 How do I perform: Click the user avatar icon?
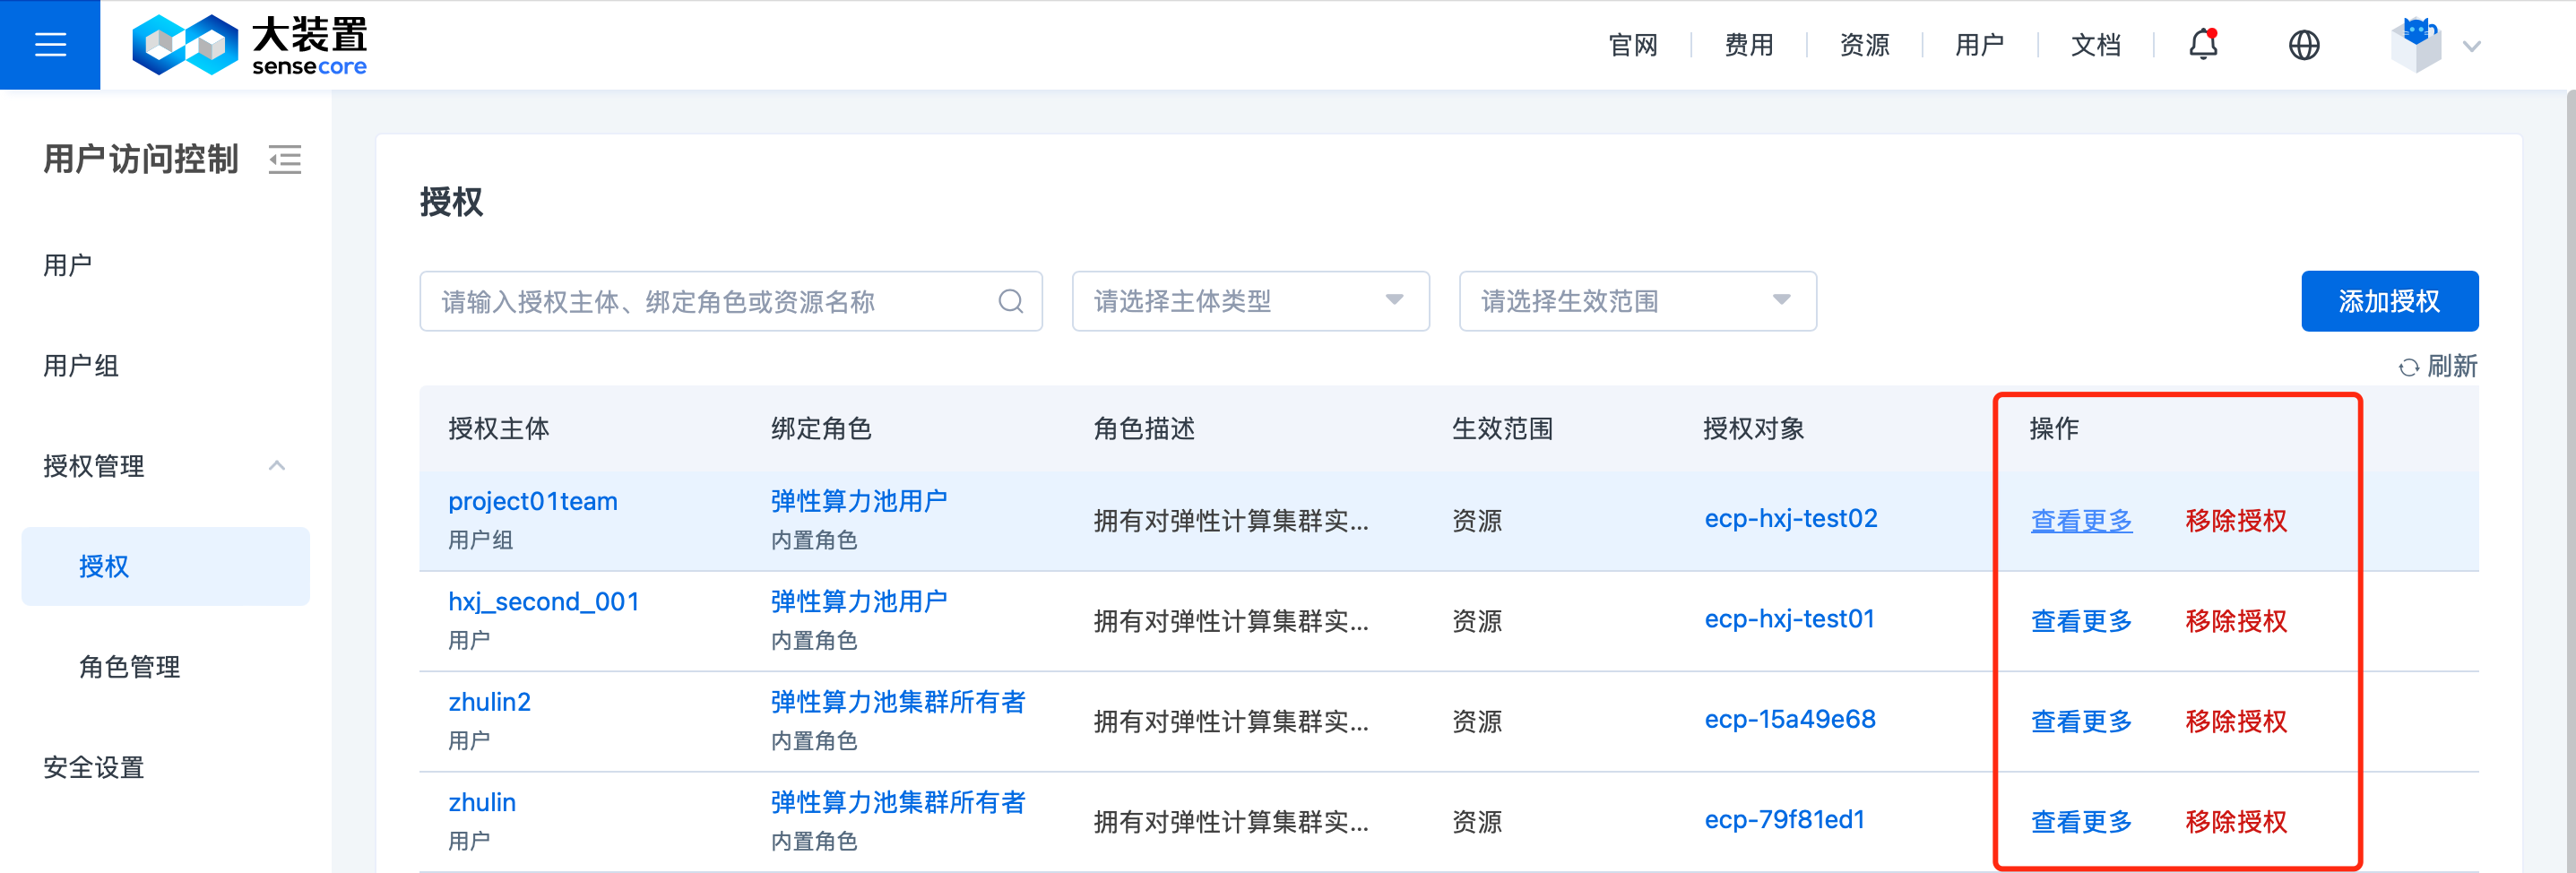[2415, 45]
